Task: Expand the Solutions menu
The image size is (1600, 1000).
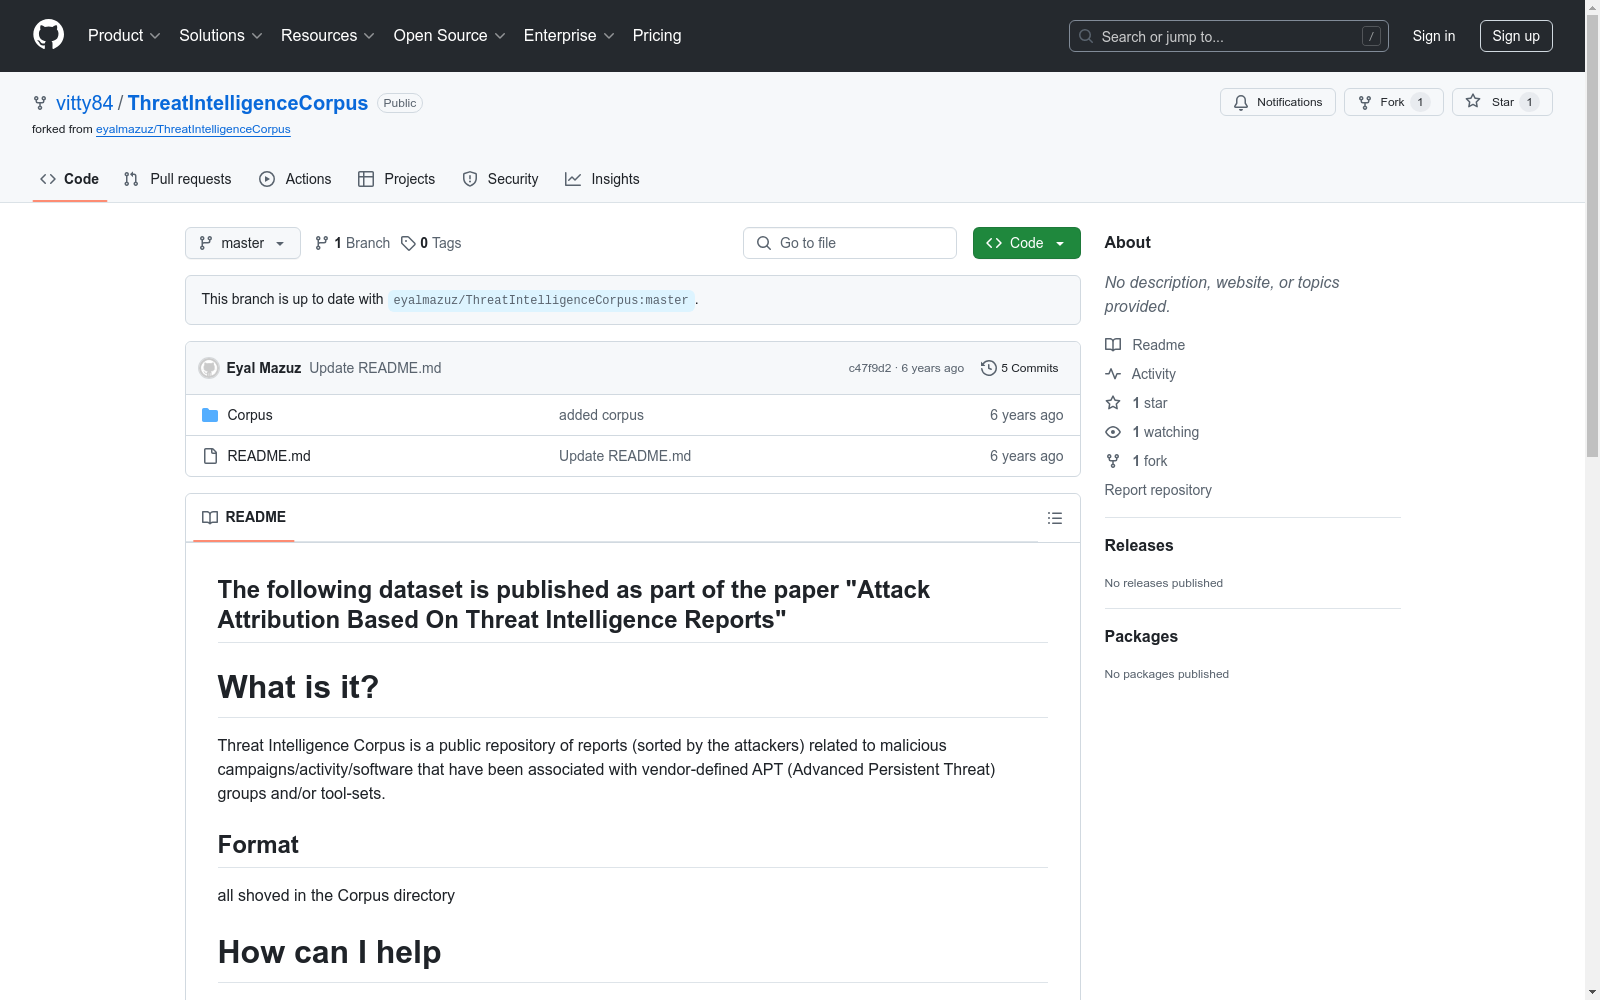Action: pyautogui.click(x=221, y=36)
